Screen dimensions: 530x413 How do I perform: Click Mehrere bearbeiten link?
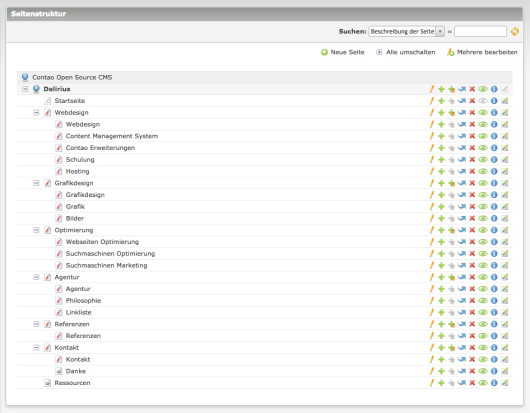point(482,52)
